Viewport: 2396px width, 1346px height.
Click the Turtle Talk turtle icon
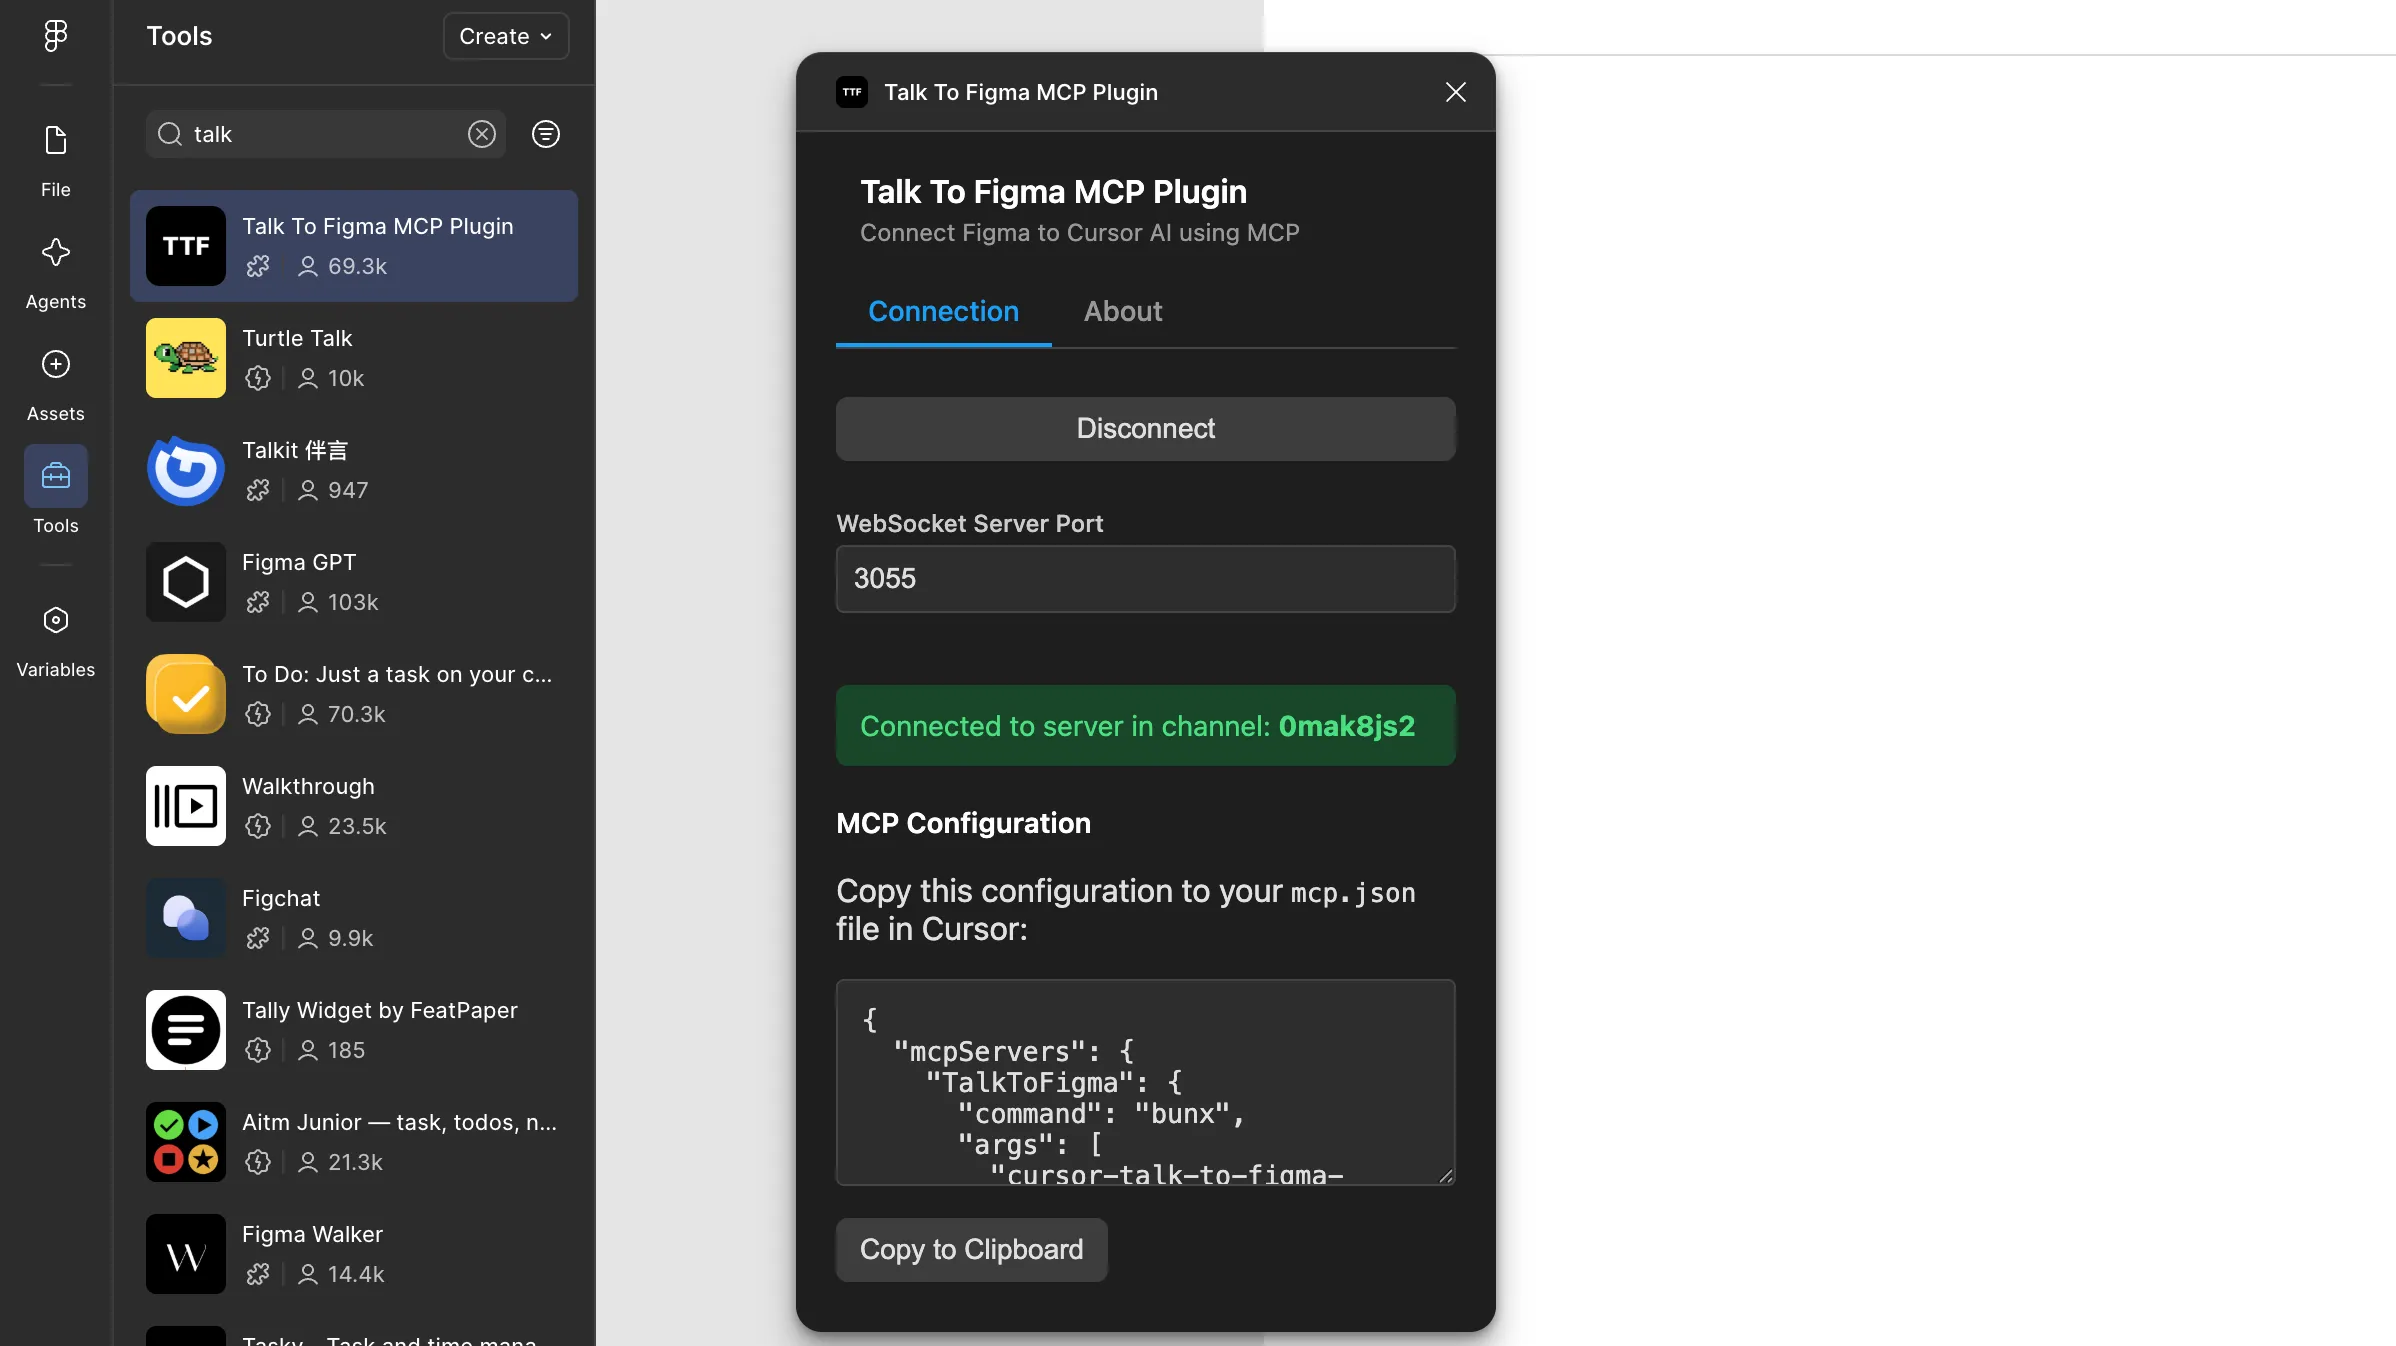click(186, 358)
